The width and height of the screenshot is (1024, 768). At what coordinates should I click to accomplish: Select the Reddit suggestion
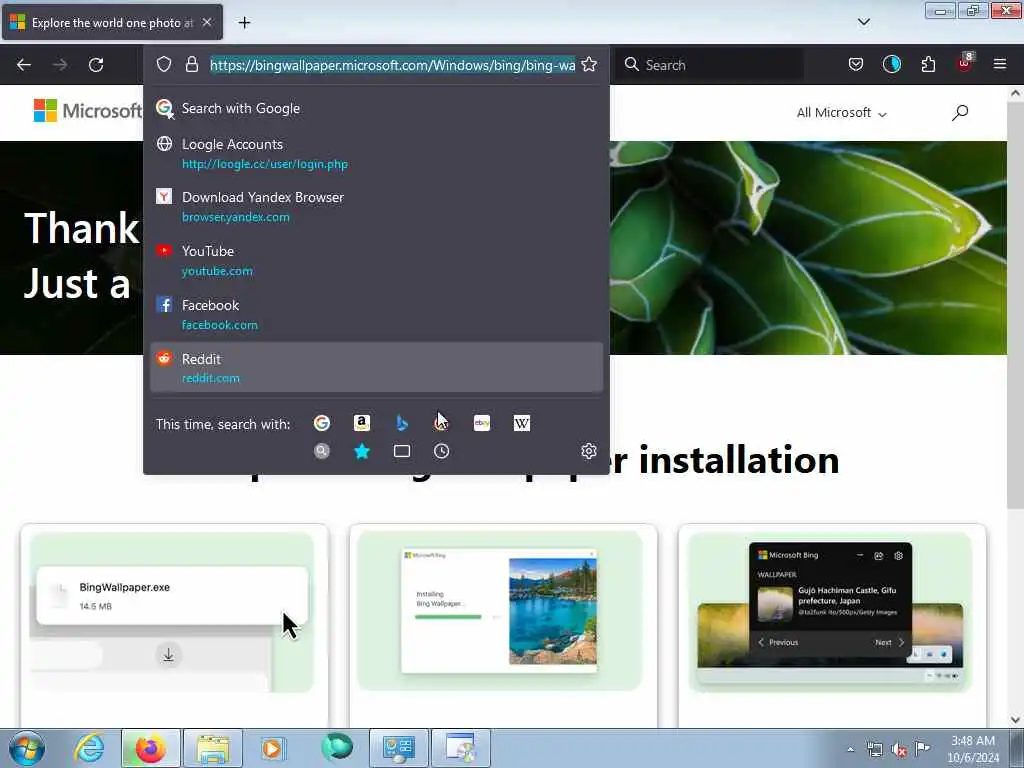coord(376,368)
